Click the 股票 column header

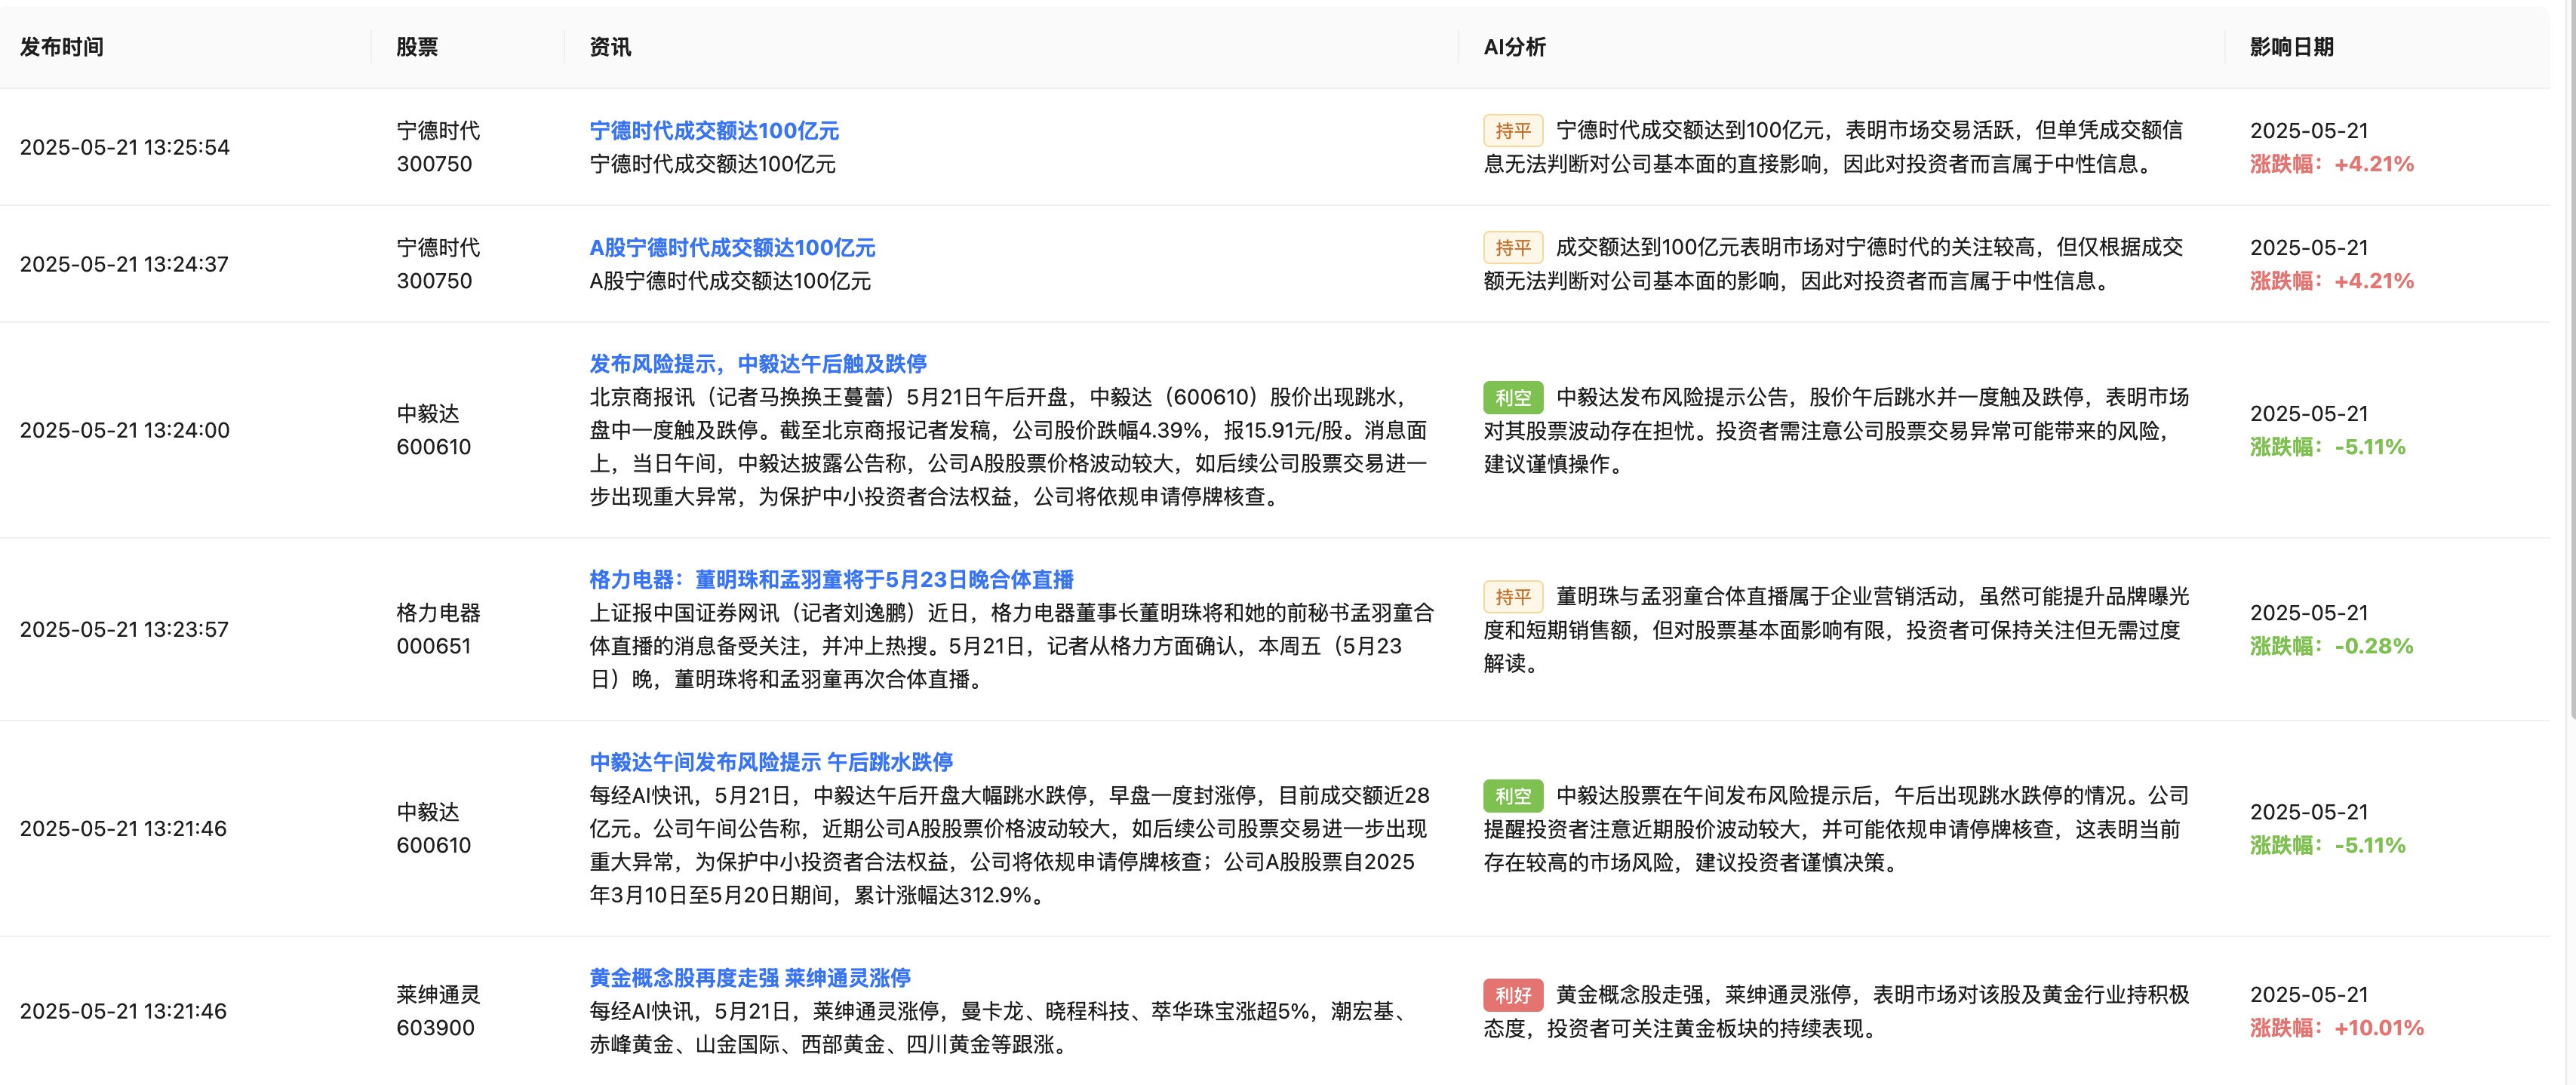point(417,47)
